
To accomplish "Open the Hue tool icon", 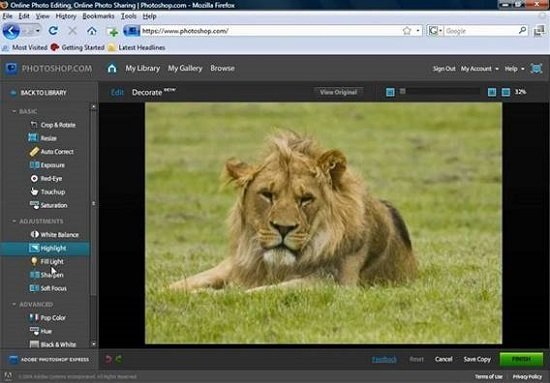I will [x=34, y=331].
